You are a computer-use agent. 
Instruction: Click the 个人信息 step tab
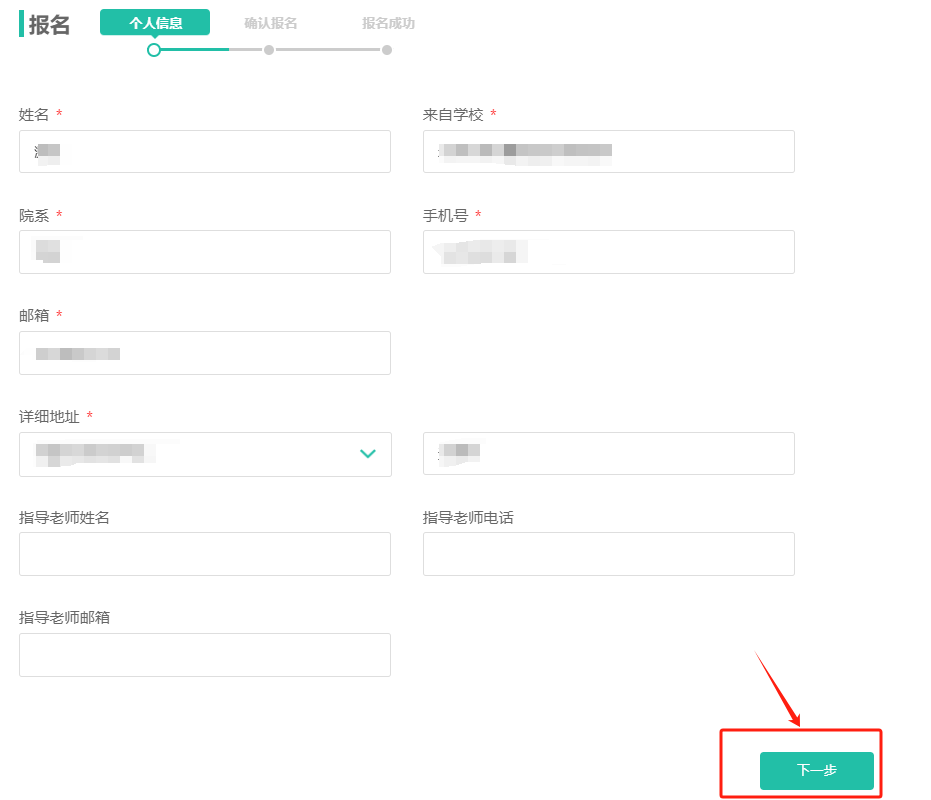(x=155, y=23)
